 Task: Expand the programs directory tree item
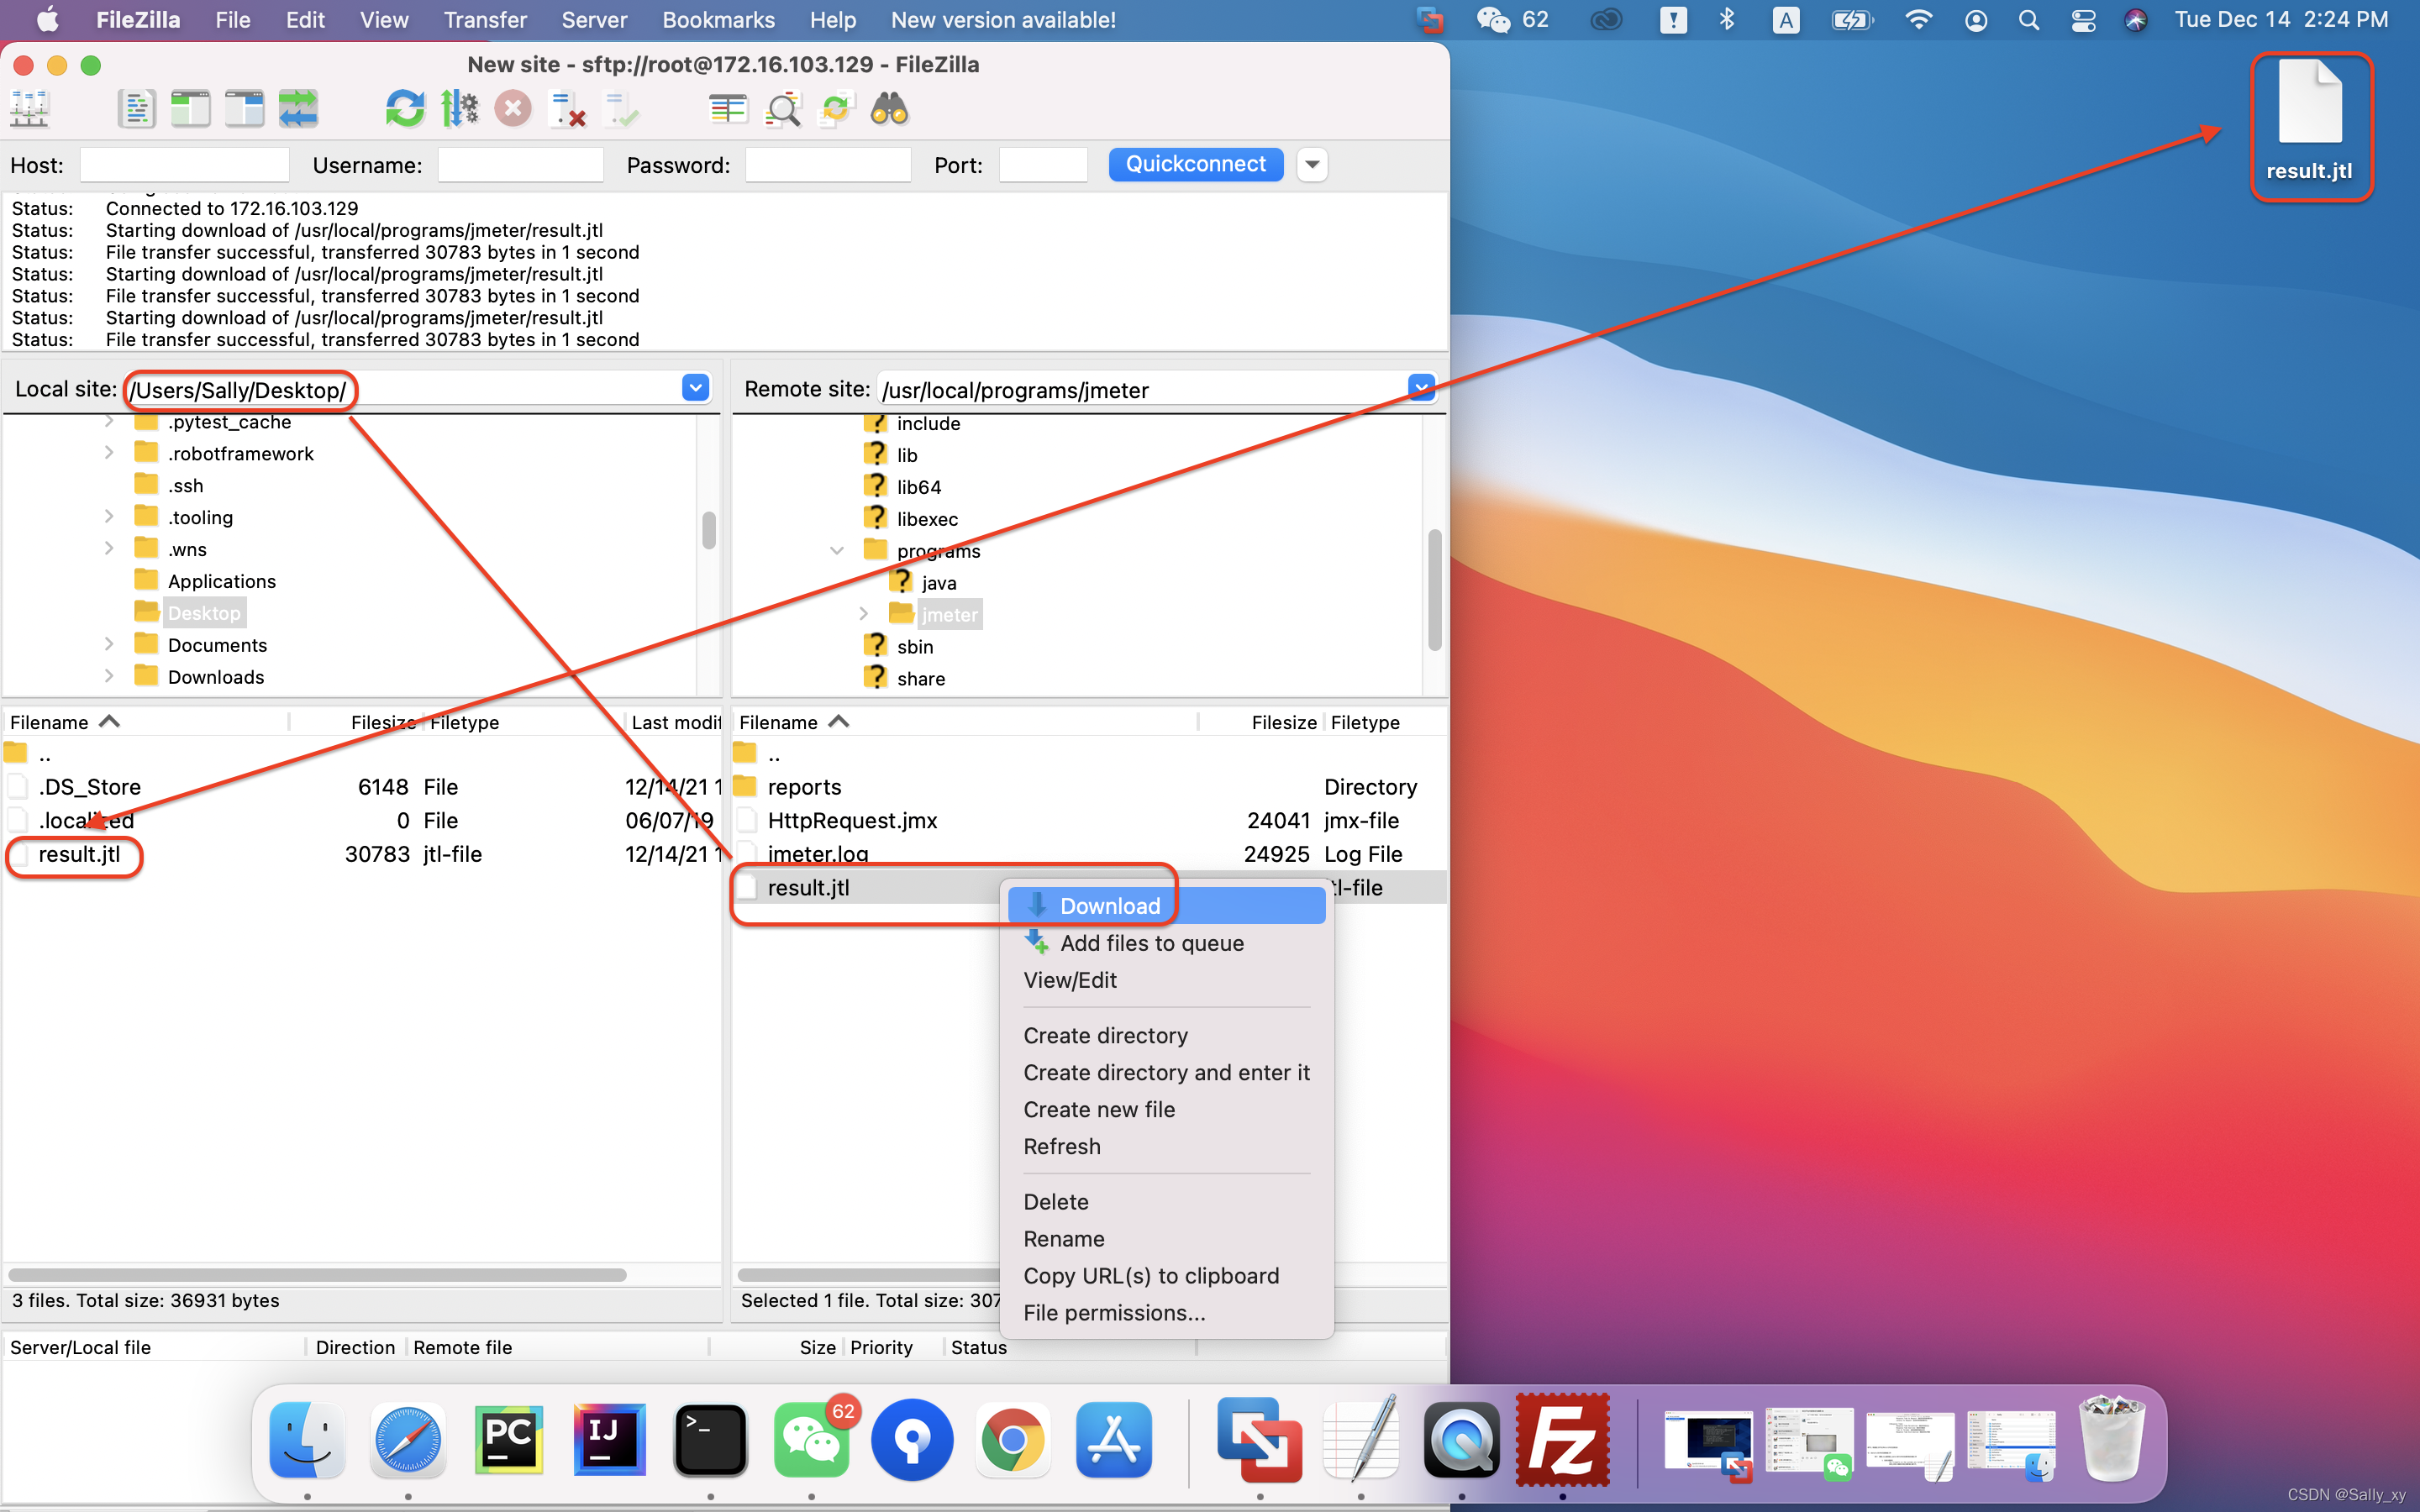point(834,549)
